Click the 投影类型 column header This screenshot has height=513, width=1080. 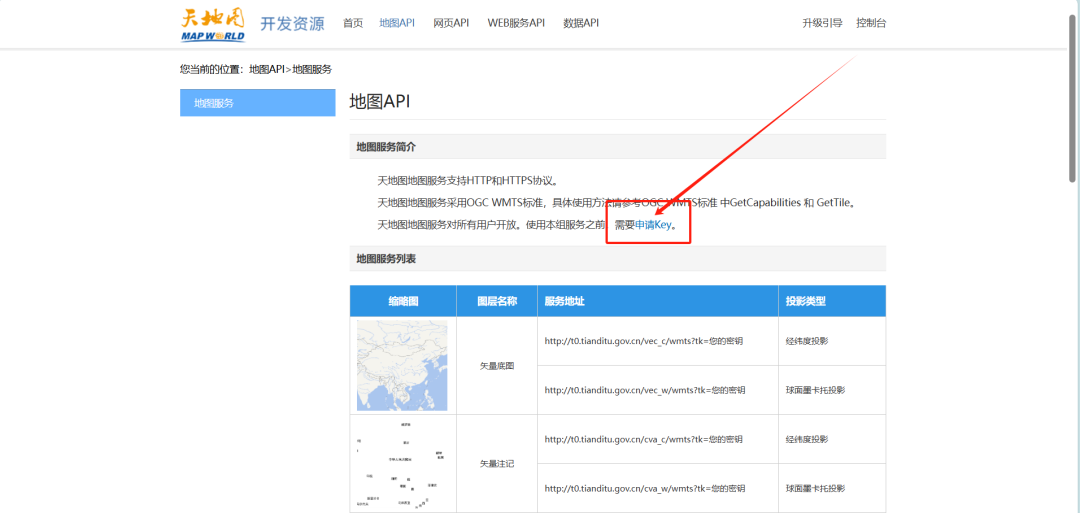click(806, 301)
